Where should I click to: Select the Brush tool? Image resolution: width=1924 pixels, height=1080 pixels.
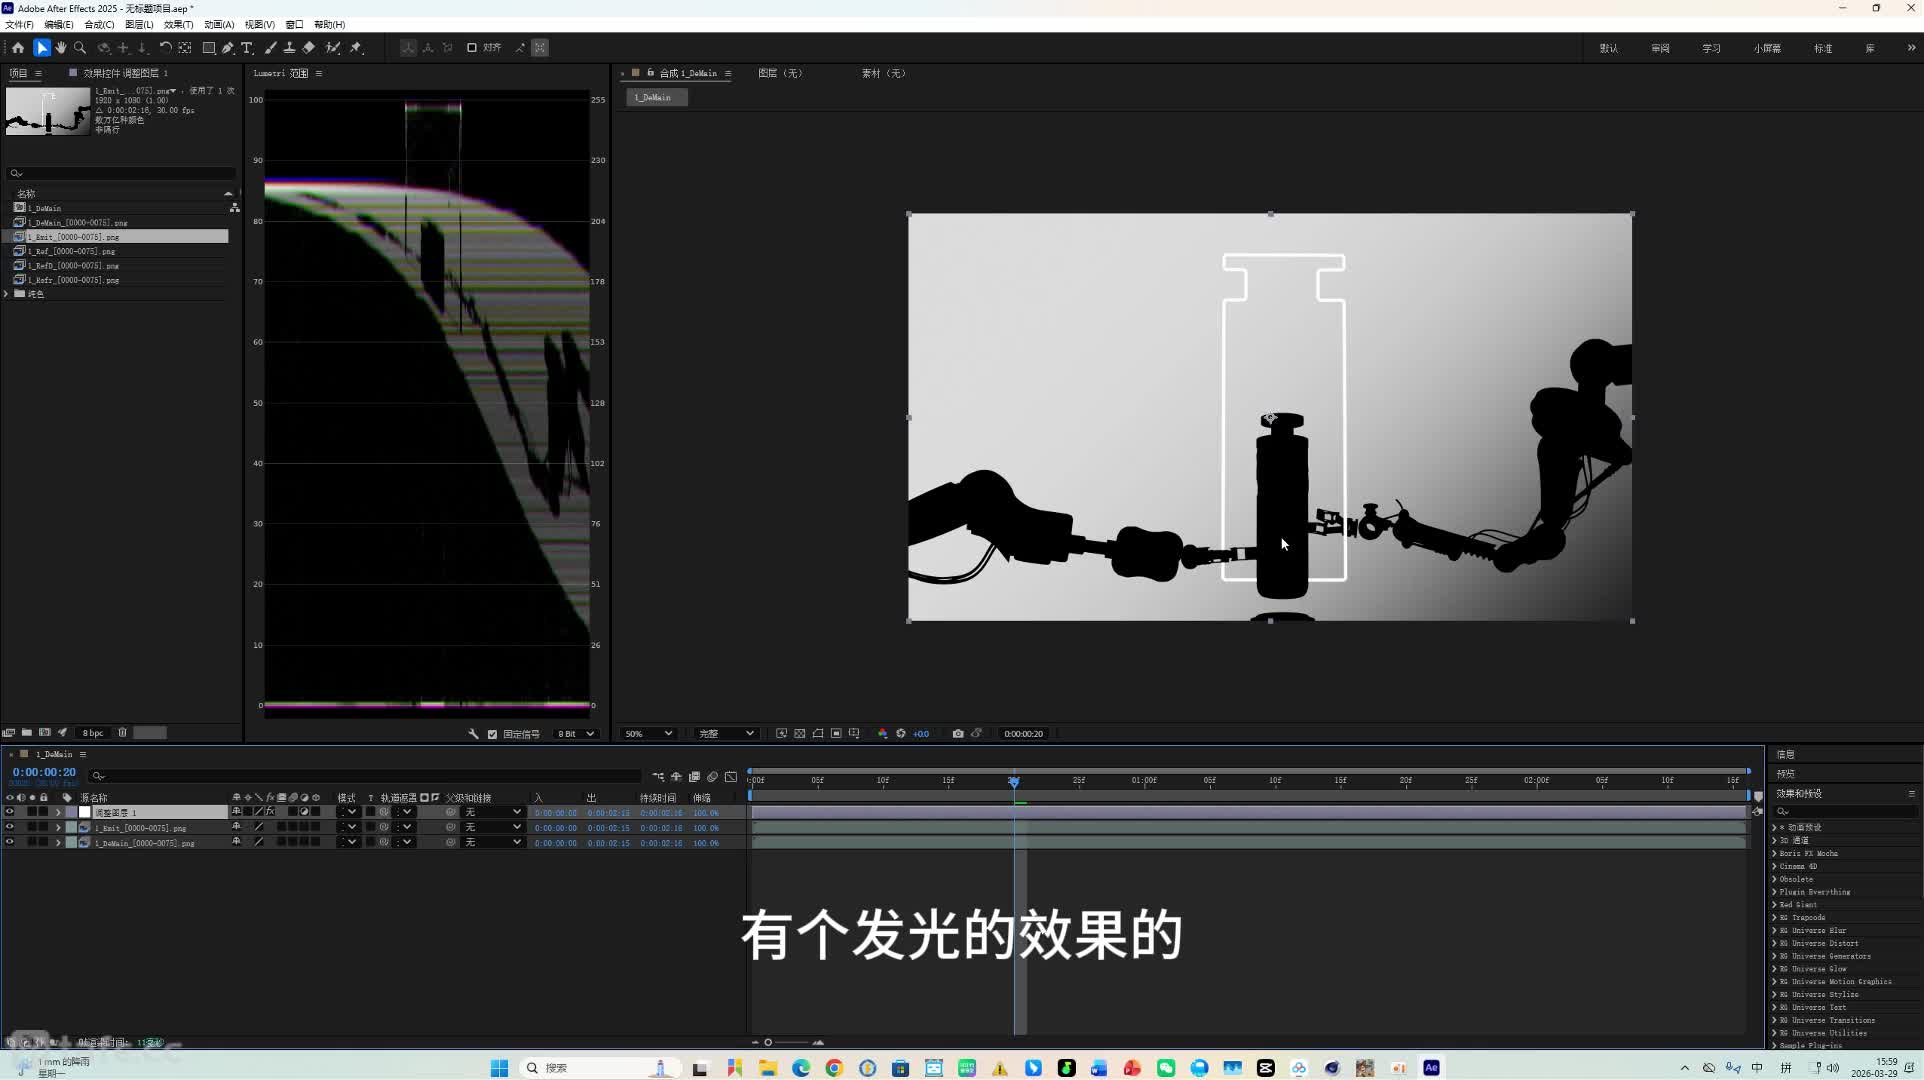pyautogui.click(x=271, y=47)
